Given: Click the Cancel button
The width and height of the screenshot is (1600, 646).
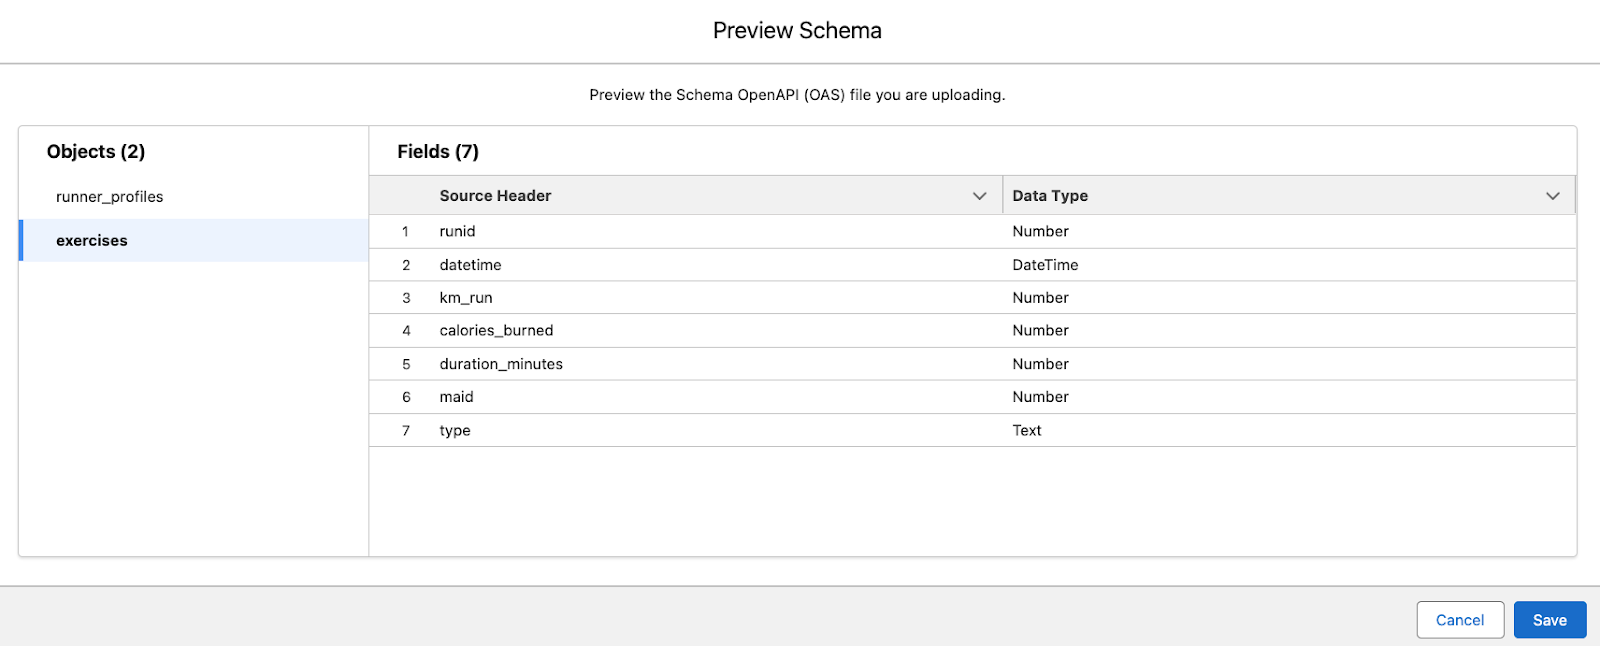Looking at the screenshot, I should pos(1459,620).
